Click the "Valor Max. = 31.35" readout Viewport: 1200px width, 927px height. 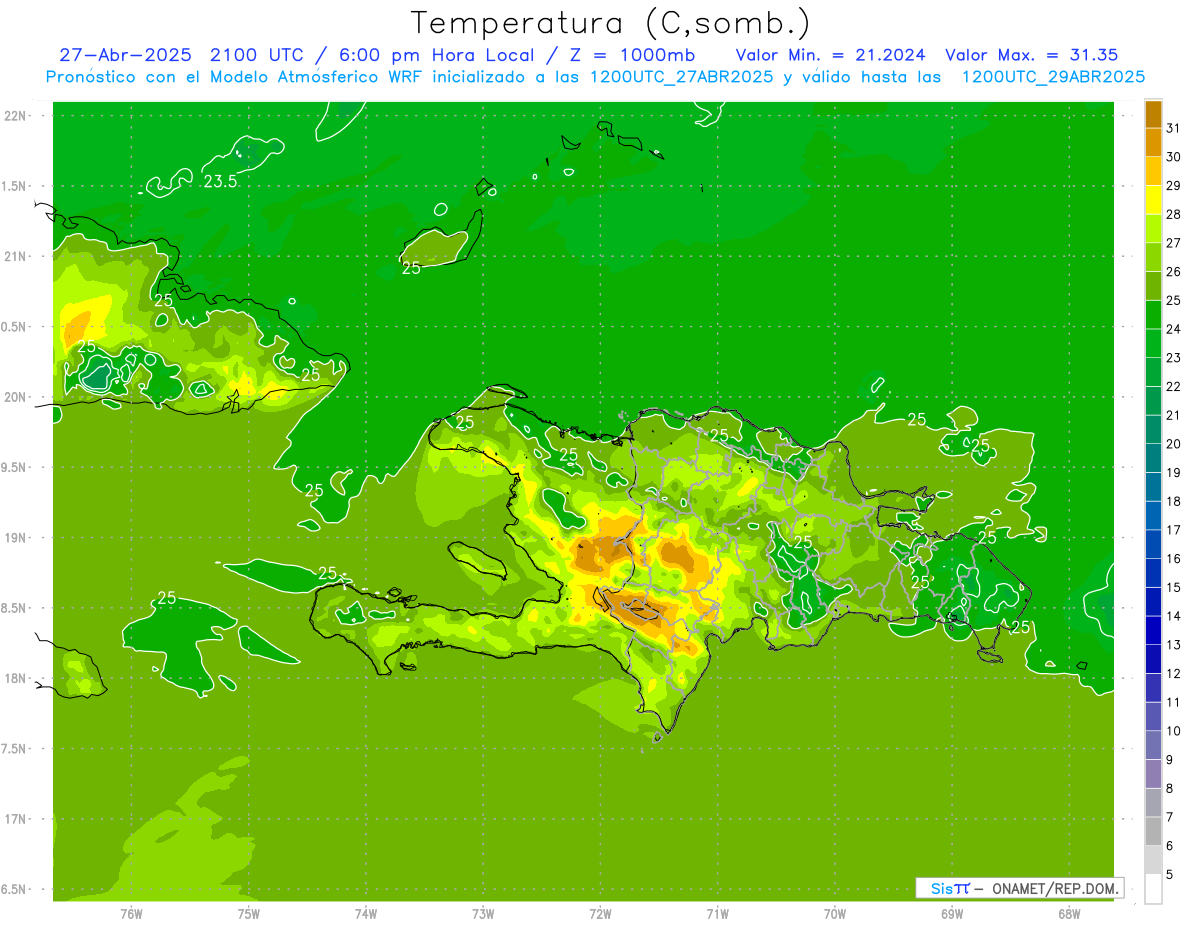1031,55
